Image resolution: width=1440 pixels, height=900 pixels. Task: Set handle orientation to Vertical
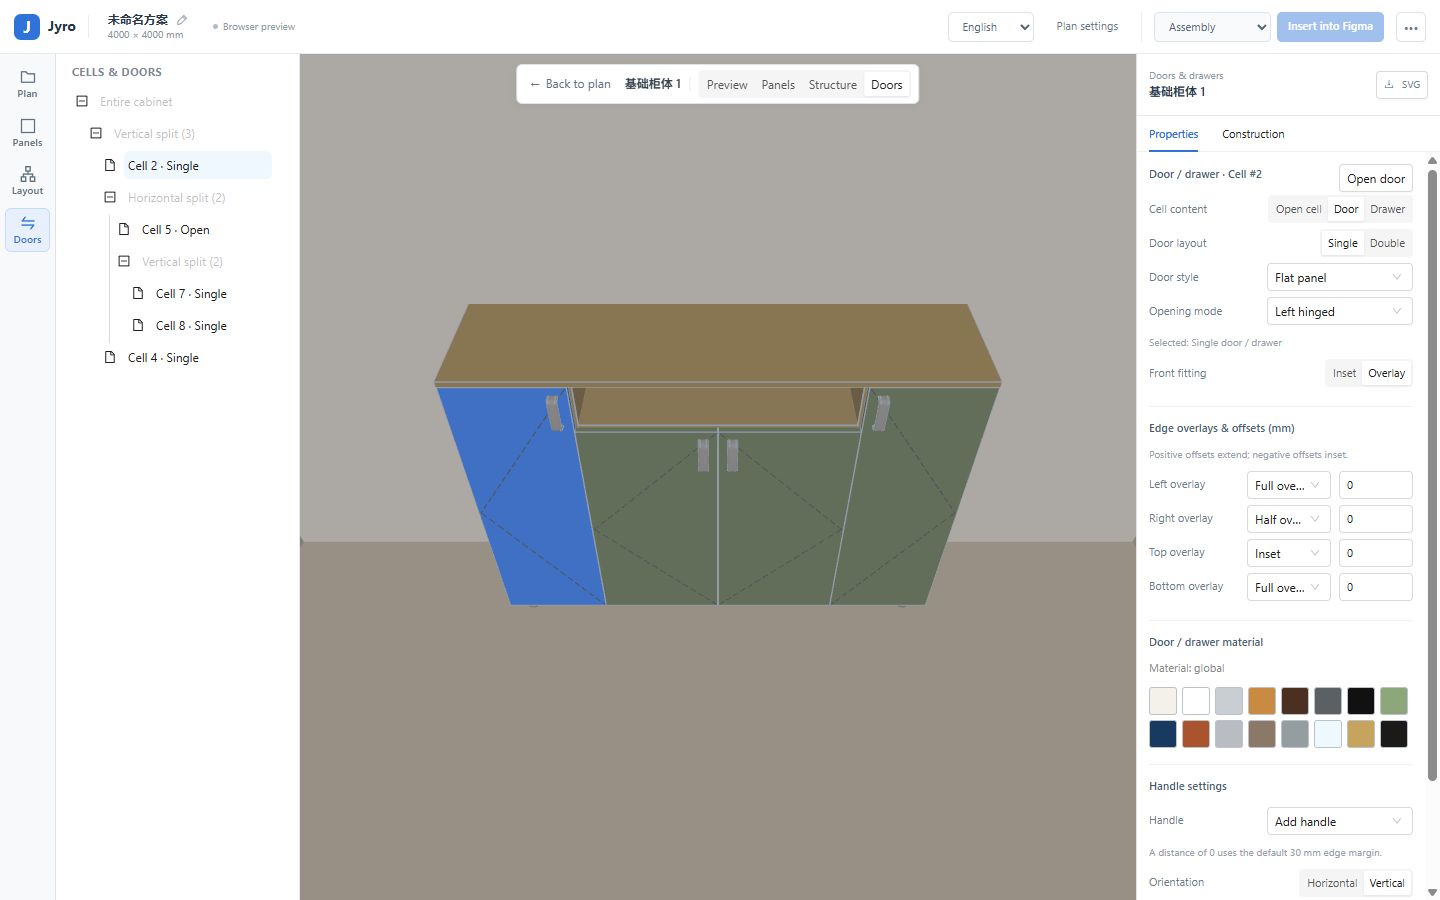point(1387,883)
